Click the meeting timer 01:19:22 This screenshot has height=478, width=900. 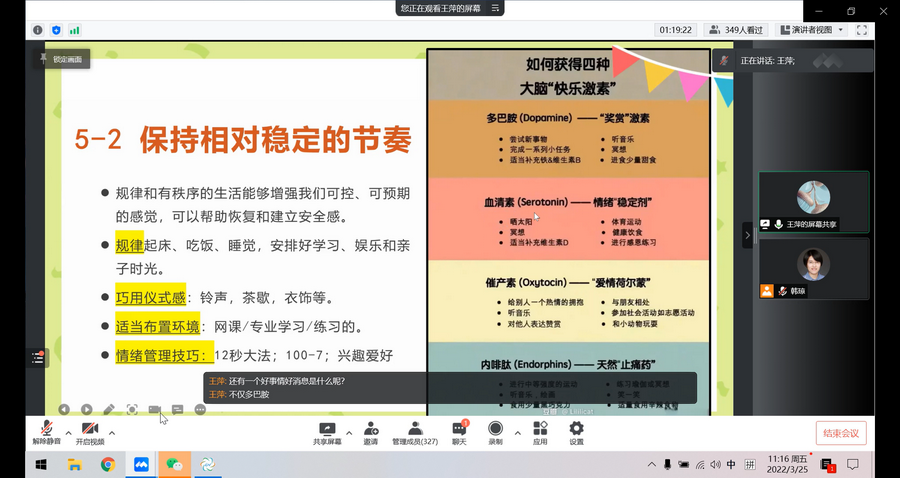coord(675,30)
